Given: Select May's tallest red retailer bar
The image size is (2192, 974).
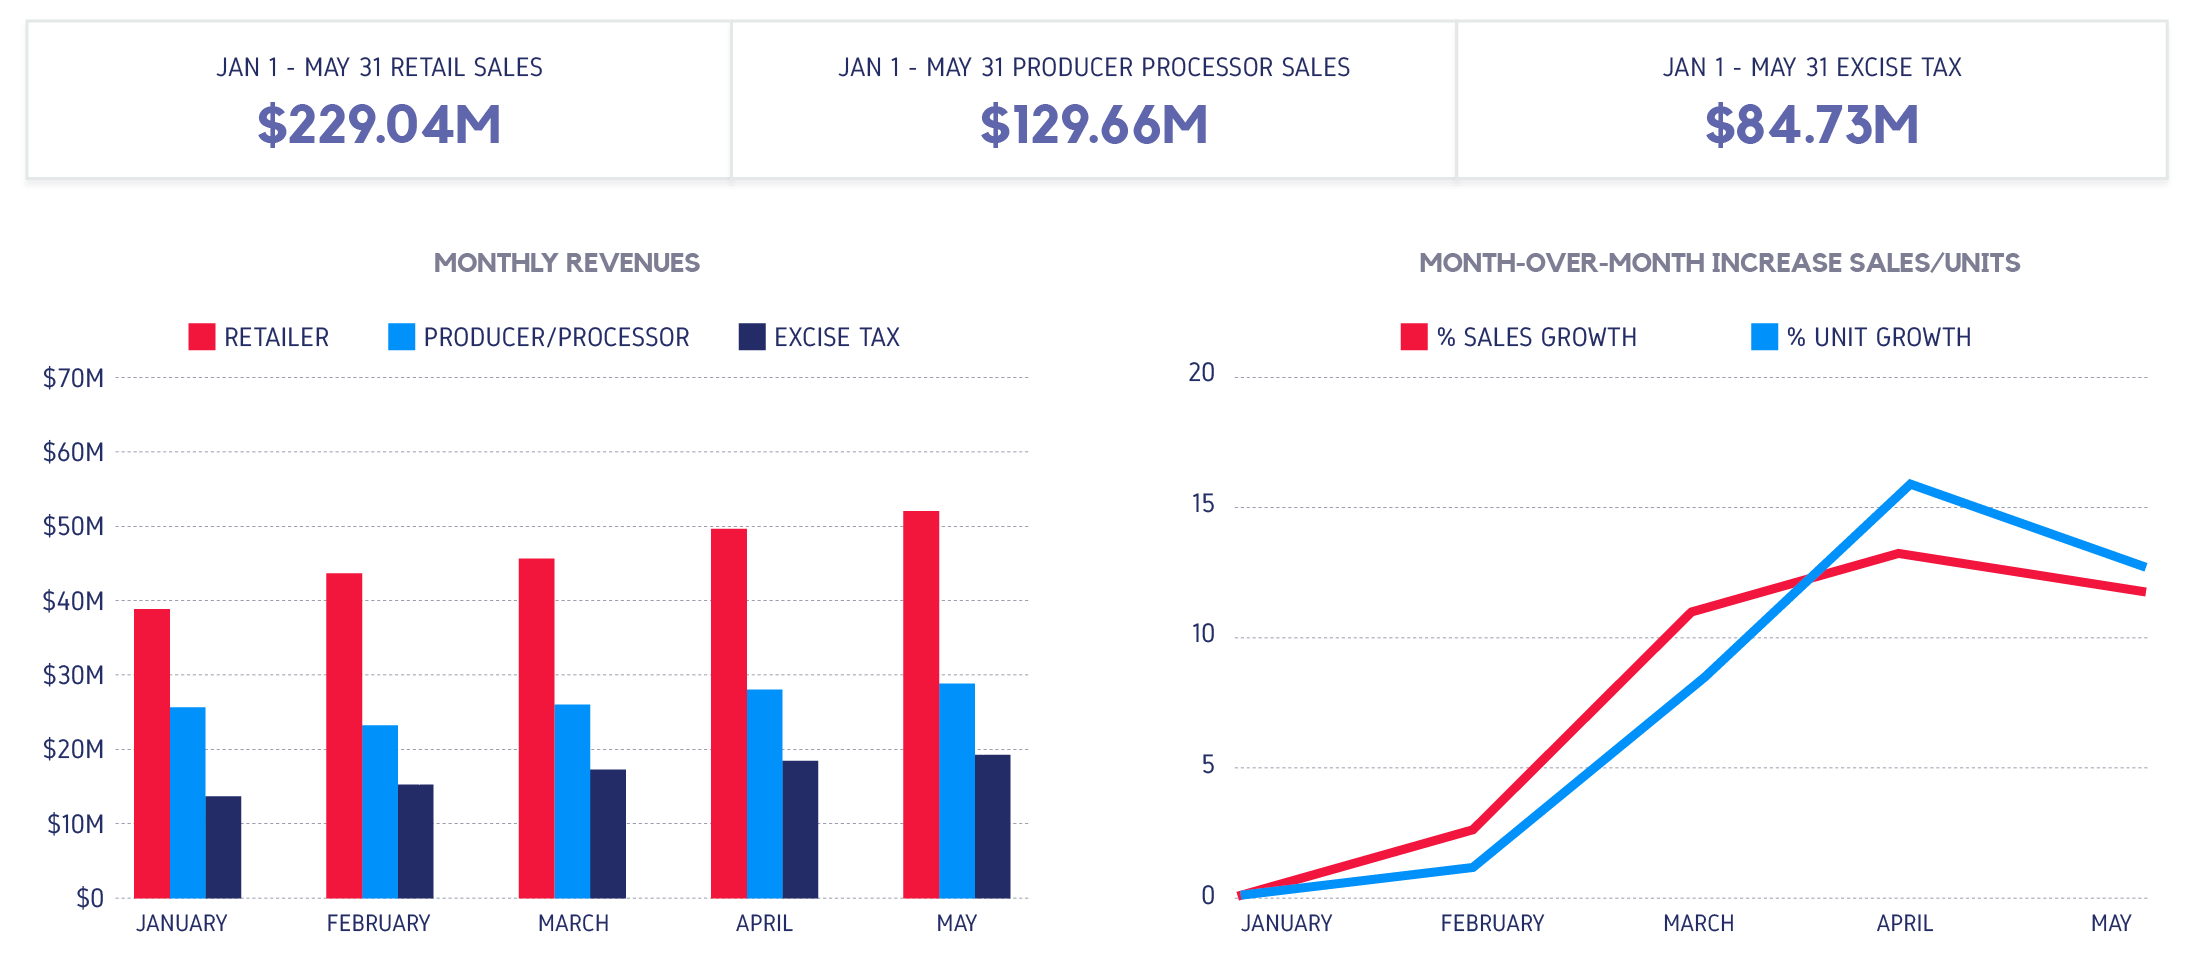Looking at the screenshot, I should 920,700.
